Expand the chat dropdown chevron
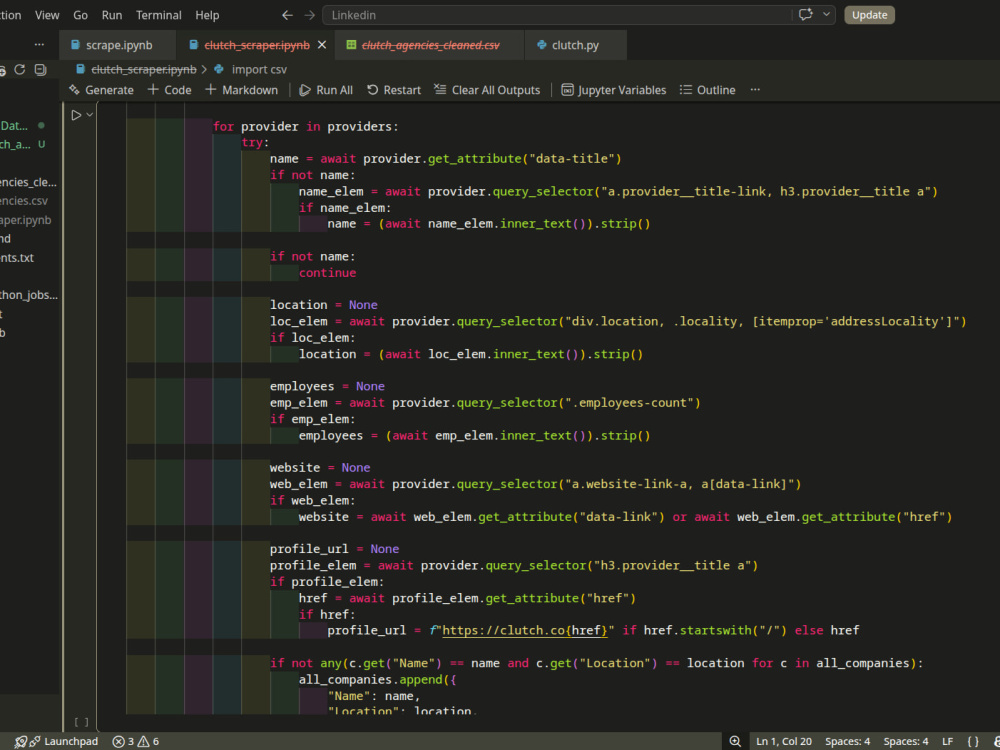The image size is (1000, 750). [827, 15]
